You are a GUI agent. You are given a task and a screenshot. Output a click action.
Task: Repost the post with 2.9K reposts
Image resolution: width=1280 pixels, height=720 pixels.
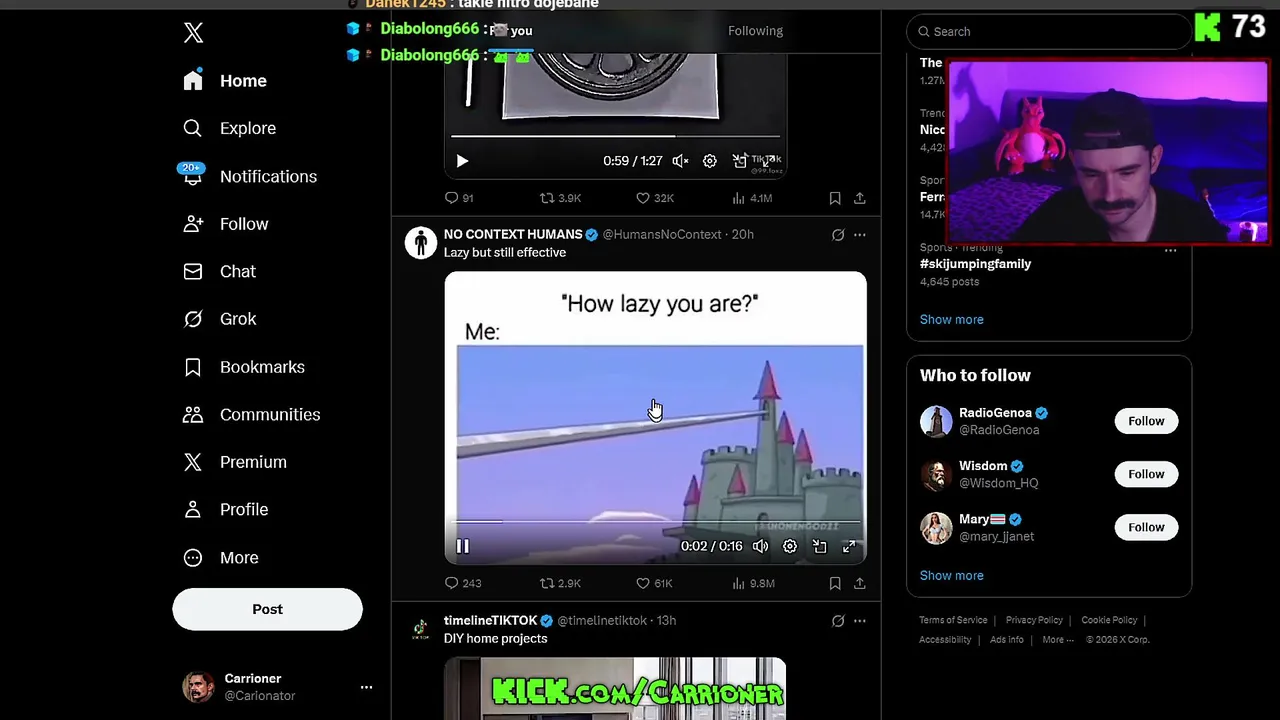pos(560,583)
